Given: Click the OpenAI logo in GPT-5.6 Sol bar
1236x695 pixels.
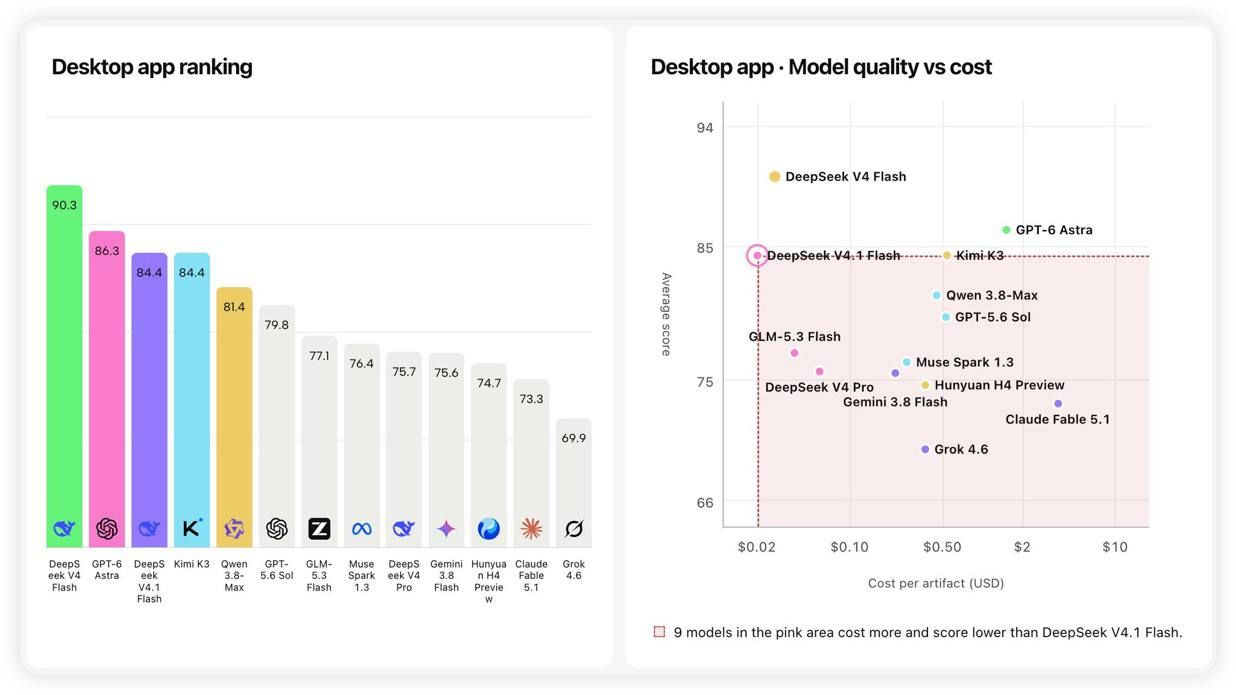Looking at the screenshot, I should 277,529.
